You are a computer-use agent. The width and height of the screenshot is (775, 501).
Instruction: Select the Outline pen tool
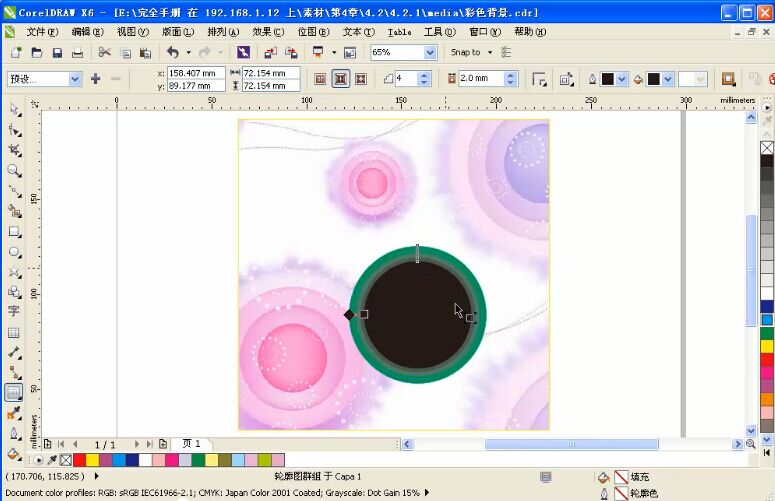coord(14,433)
